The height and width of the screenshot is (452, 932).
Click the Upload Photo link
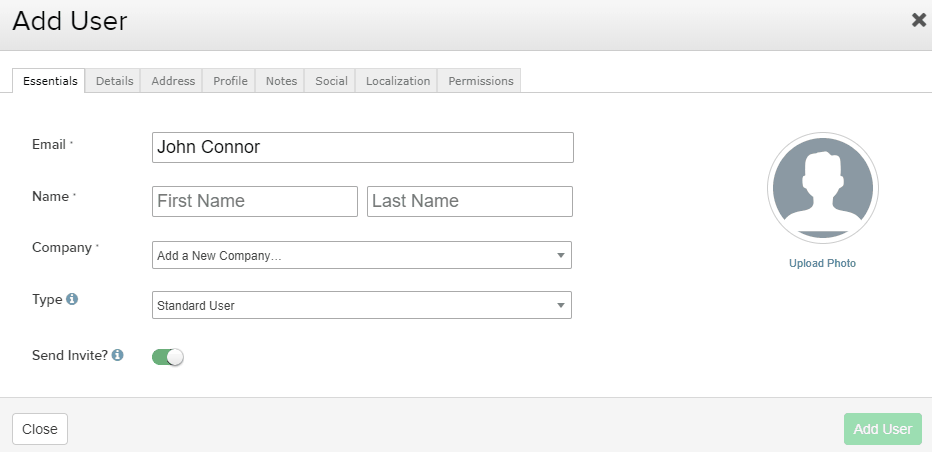click(x=822, y=263)
